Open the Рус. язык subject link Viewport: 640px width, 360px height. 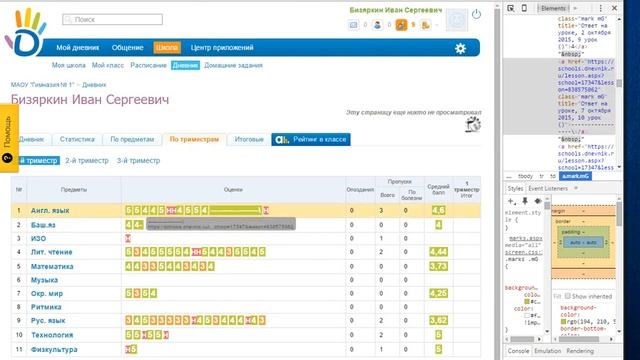click(x=48, y=320)
